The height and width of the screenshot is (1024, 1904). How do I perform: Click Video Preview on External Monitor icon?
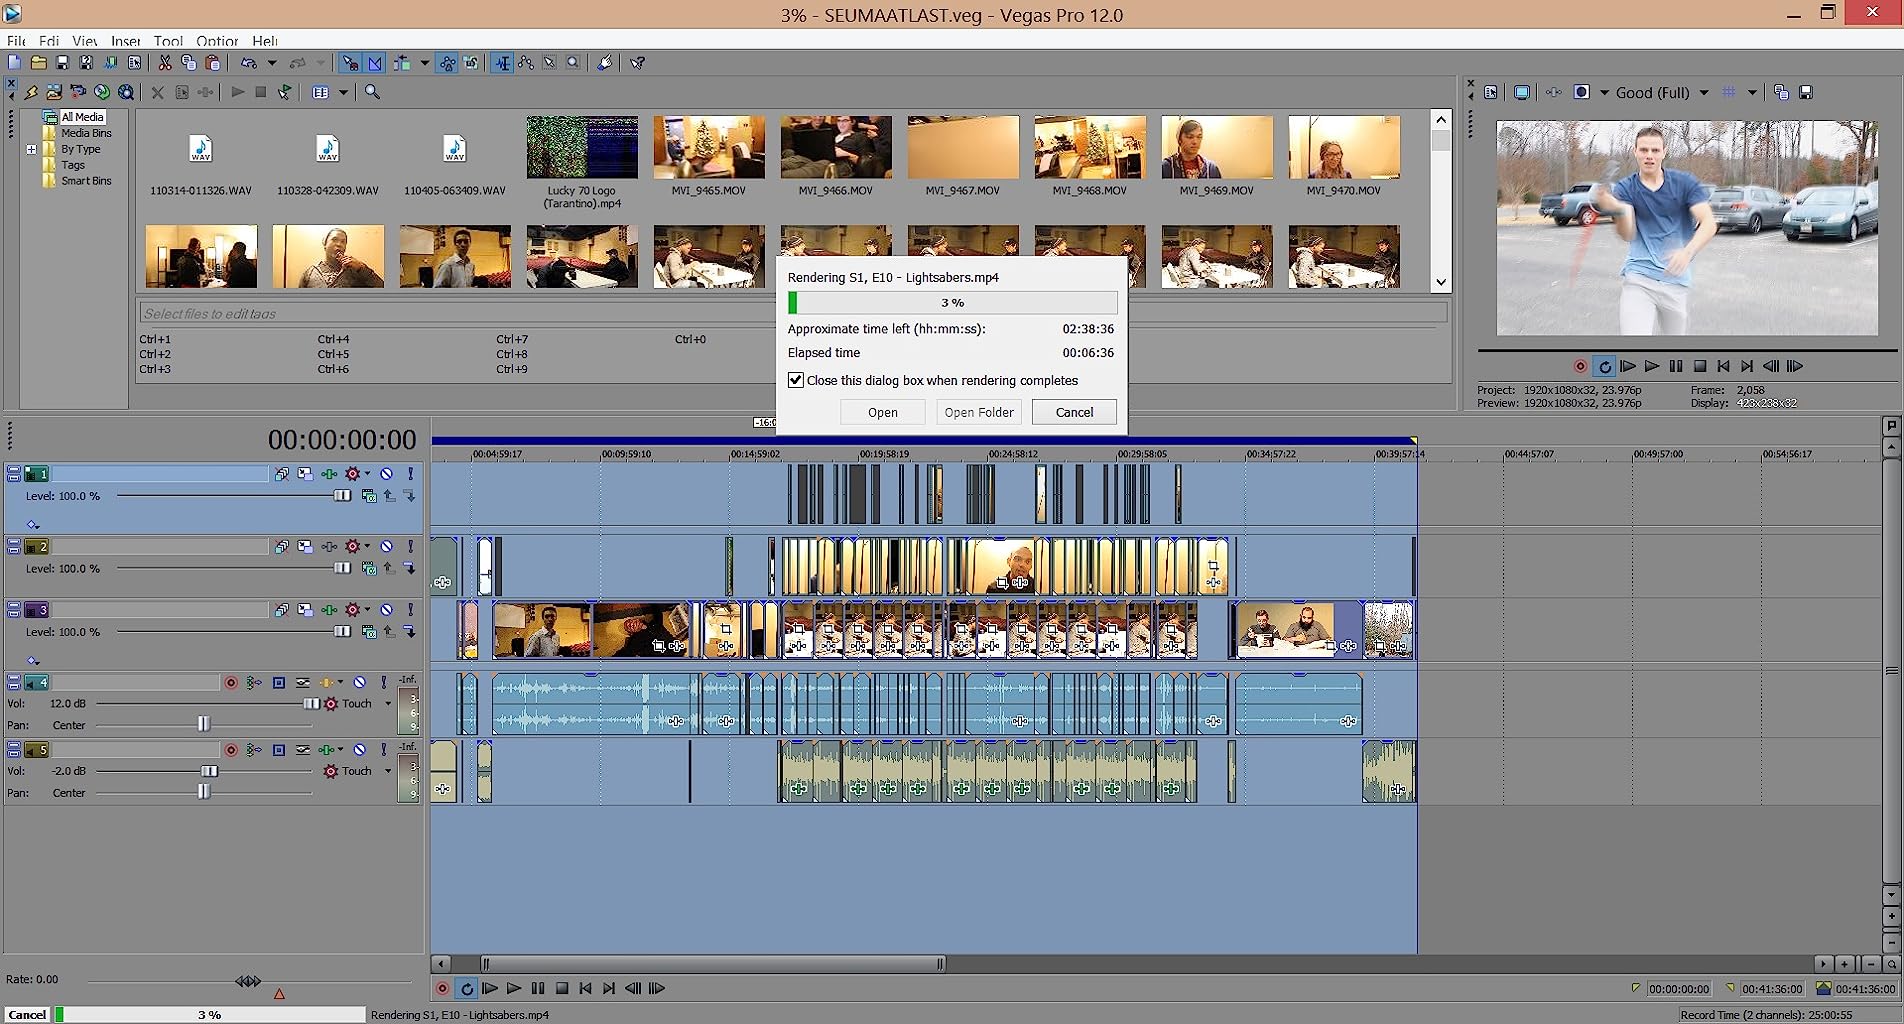[x=1521, y=92]
